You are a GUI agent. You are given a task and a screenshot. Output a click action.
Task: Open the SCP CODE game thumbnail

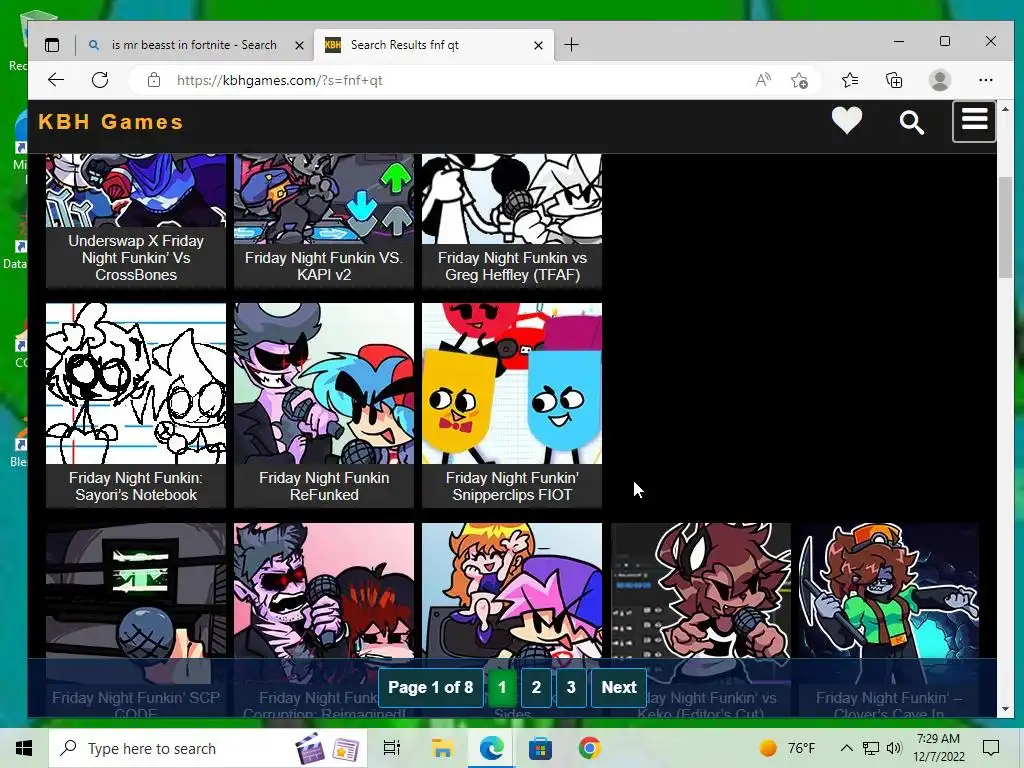coord(136,591)
